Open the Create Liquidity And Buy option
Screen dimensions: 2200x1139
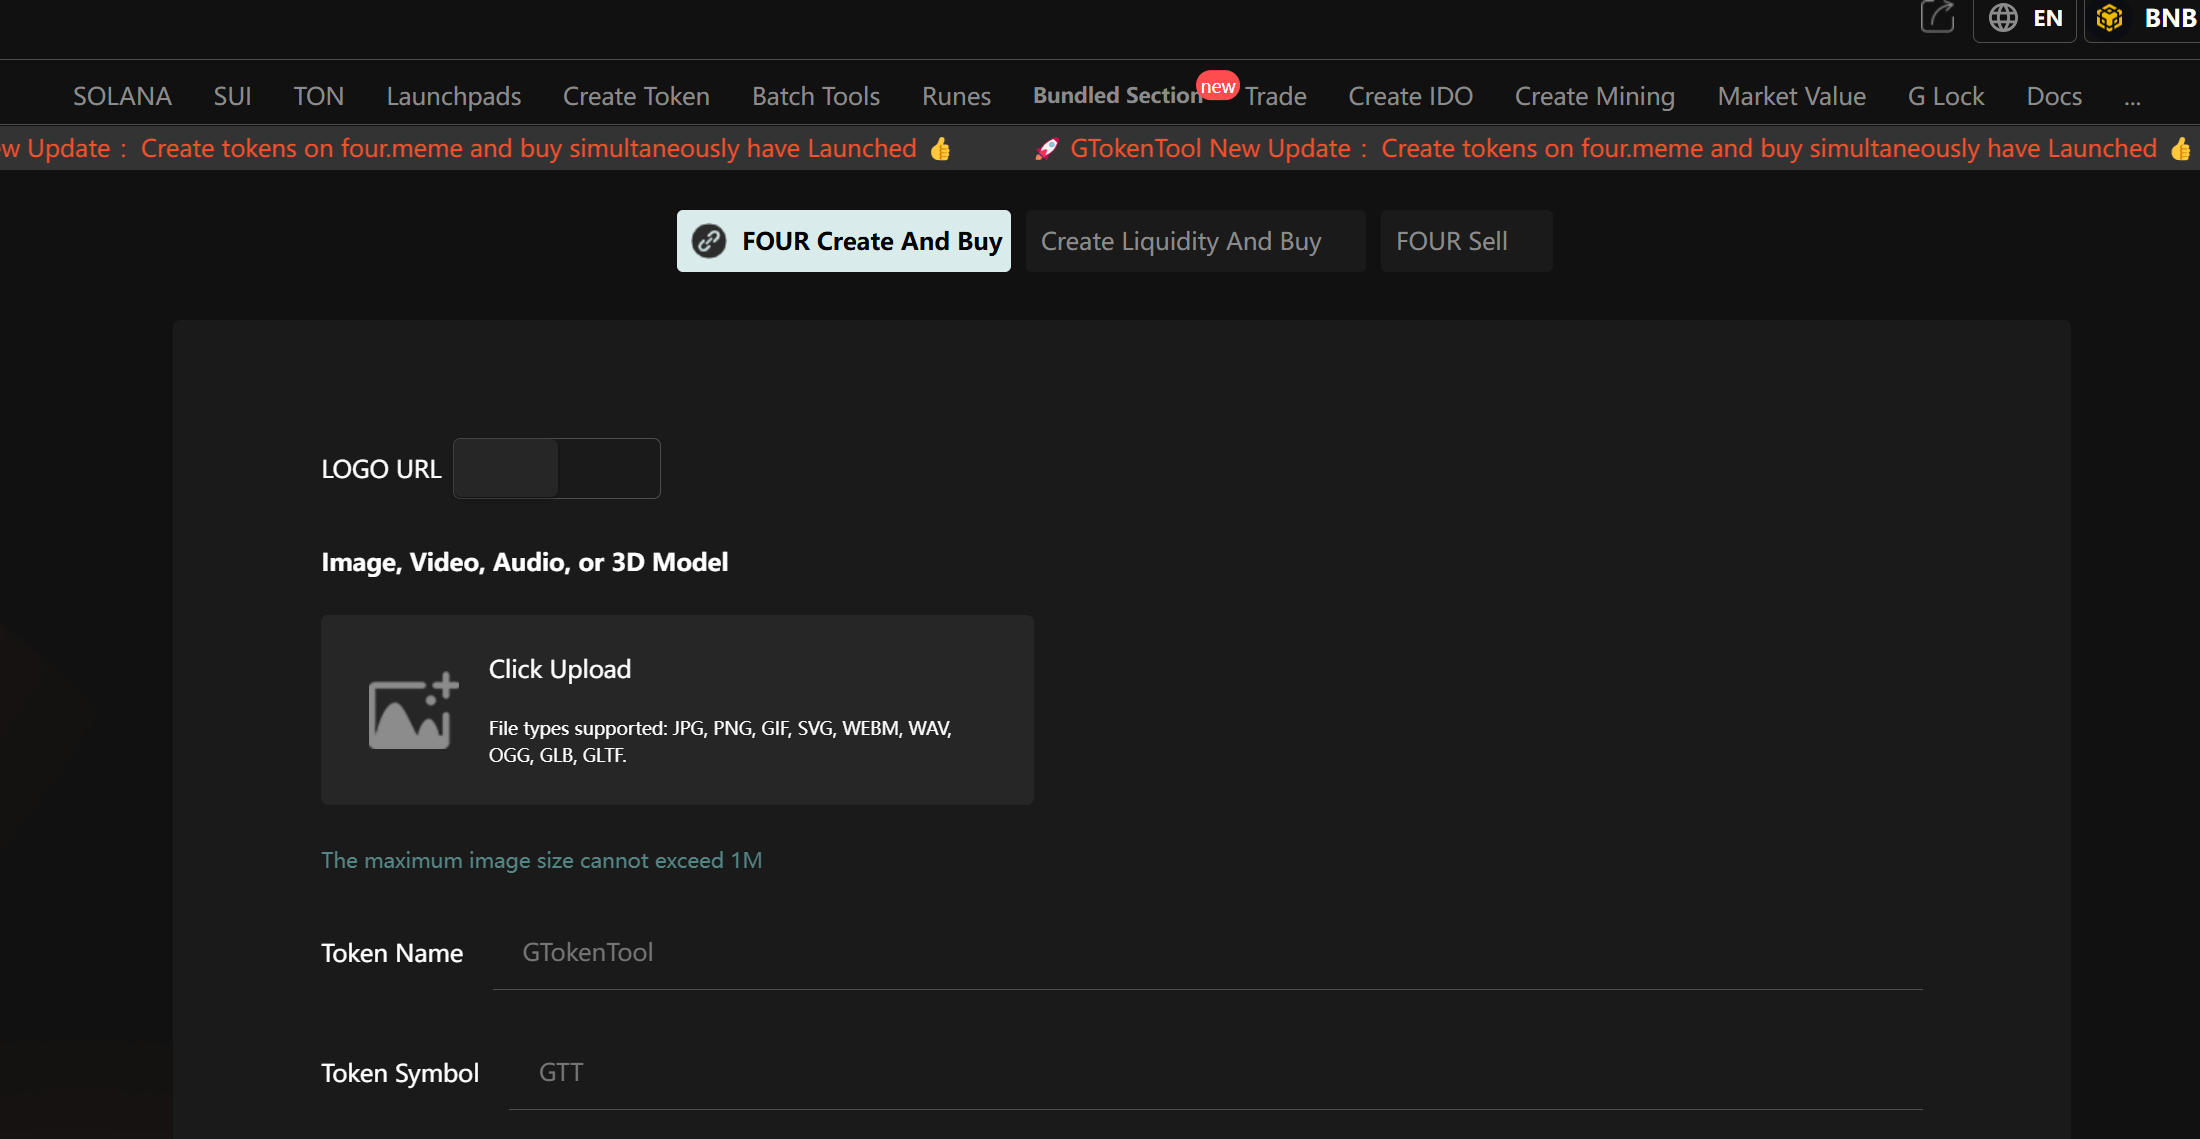1181,241
